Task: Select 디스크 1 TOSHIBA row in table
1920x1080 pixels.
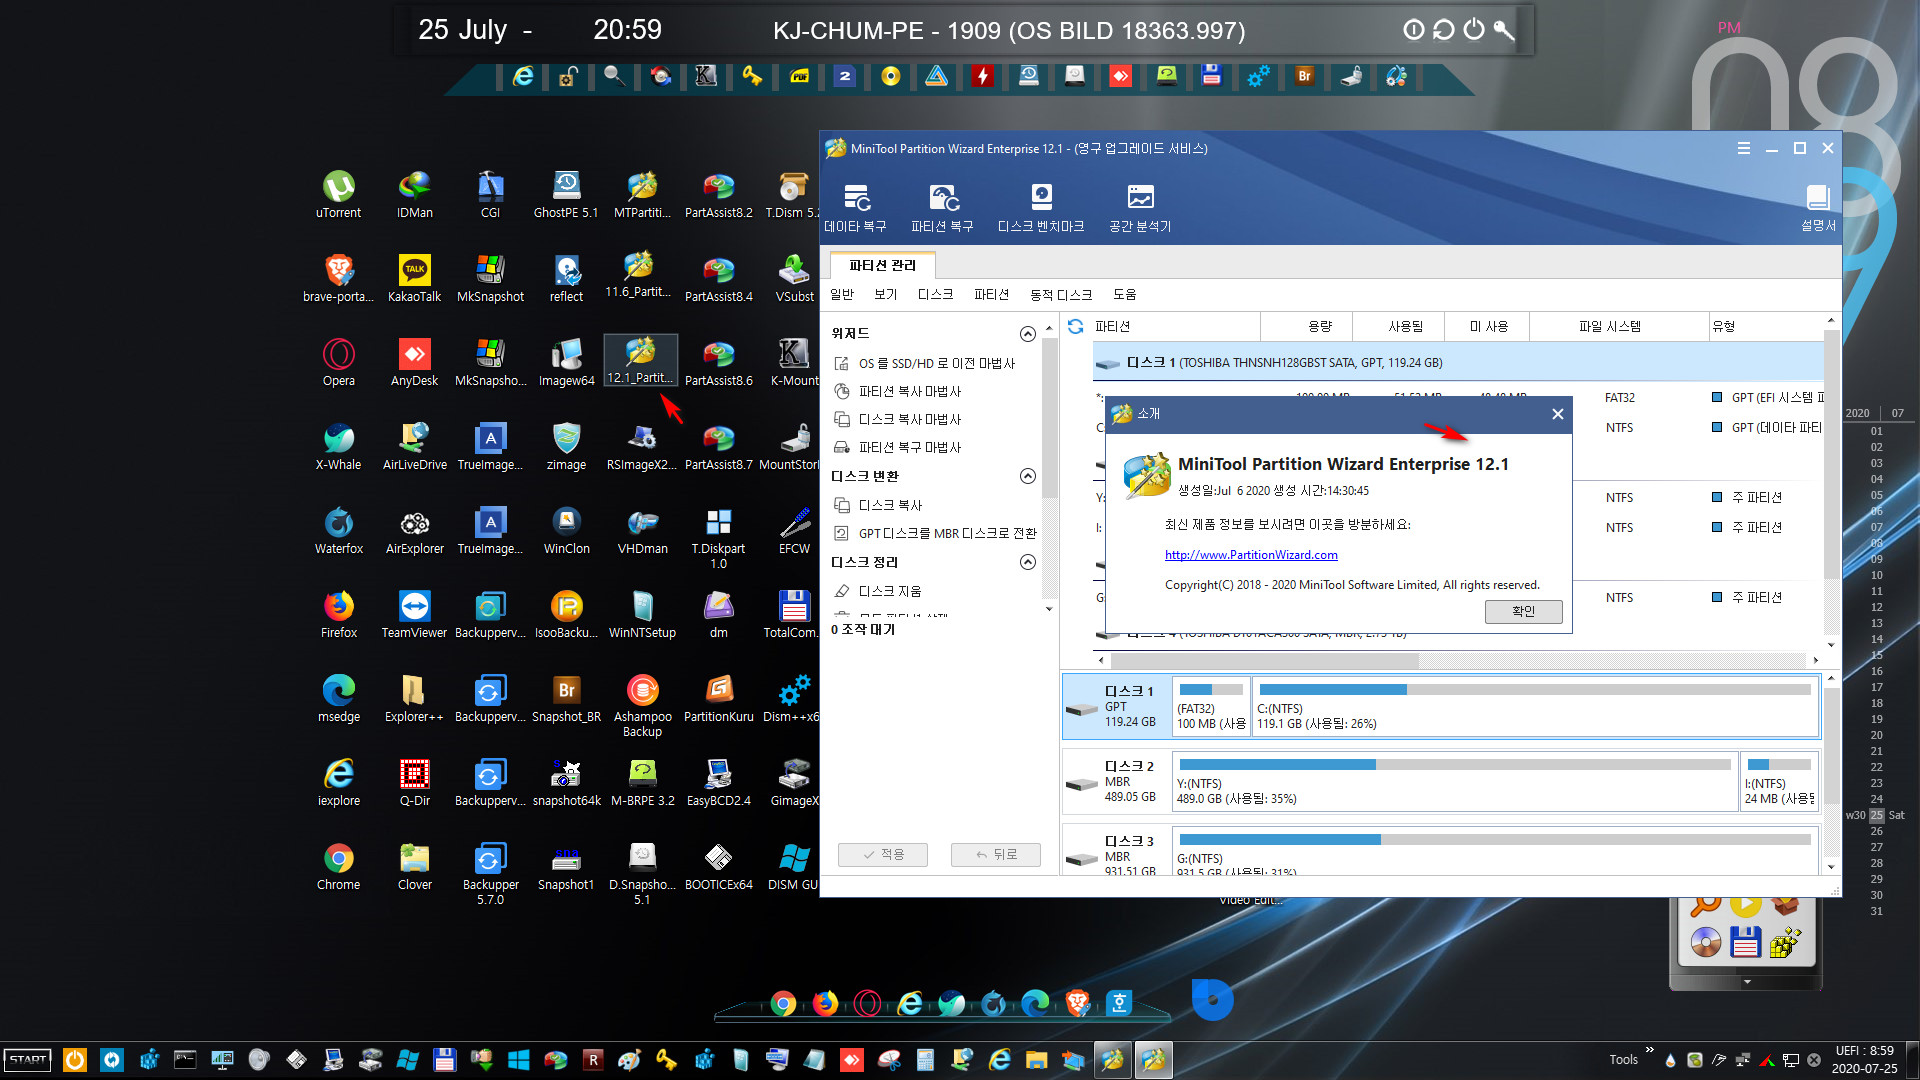Action: 1458,362
